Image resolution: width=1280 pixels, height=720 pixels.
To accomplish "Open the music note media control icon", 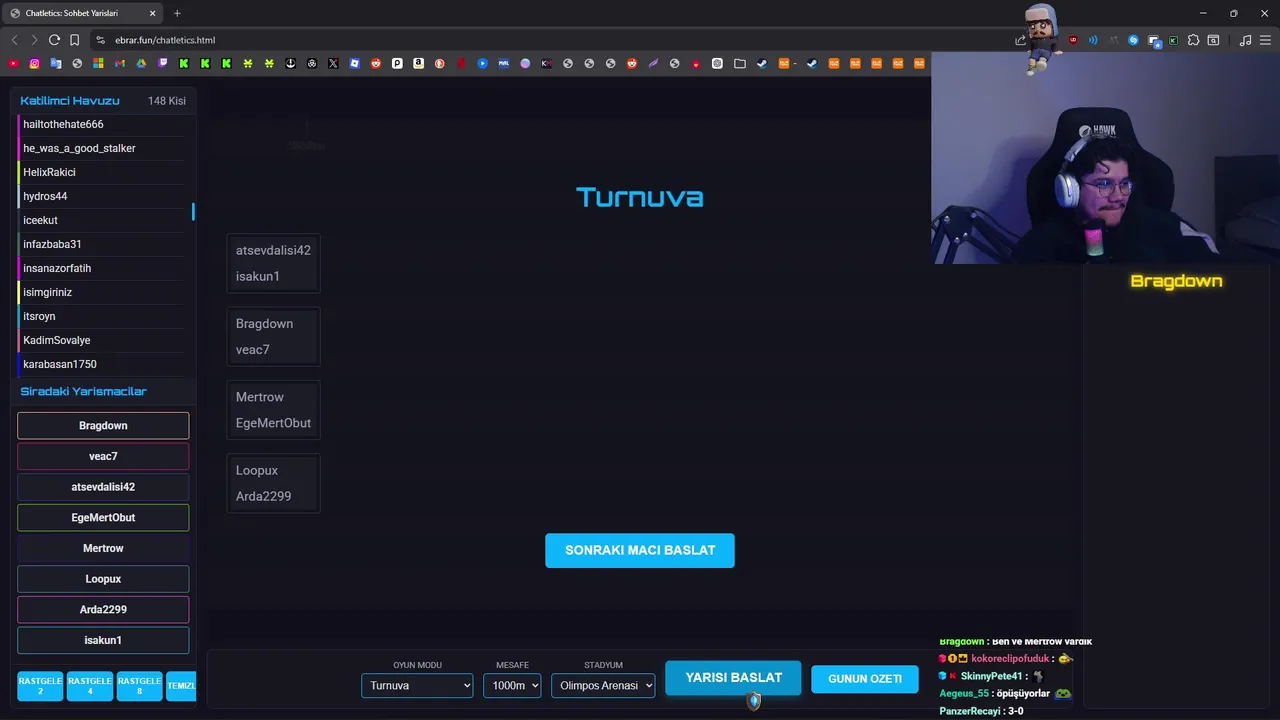I will pyautogui.click(x=1245, y=40).
